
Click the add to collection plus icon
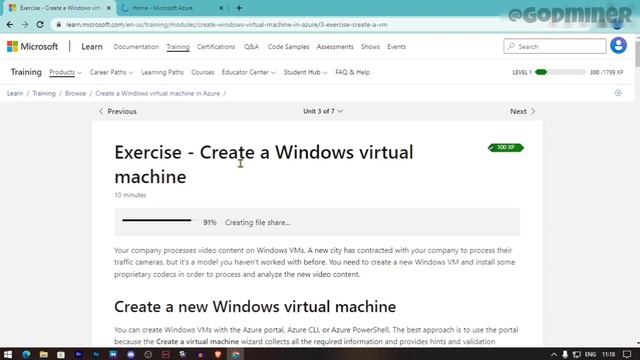618,93
